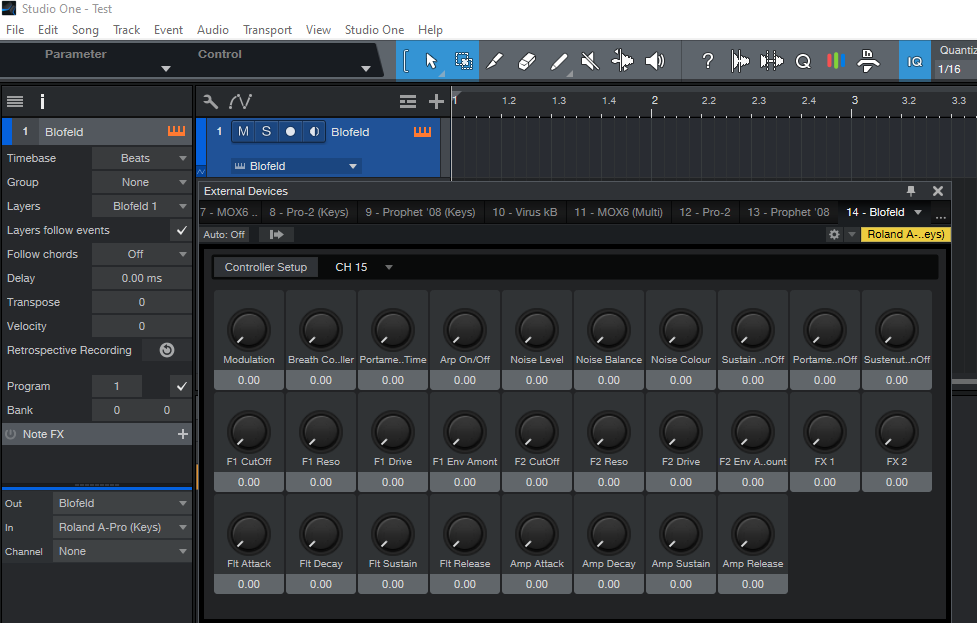
Task: Click the Controller Setup button
Action: 265,267
